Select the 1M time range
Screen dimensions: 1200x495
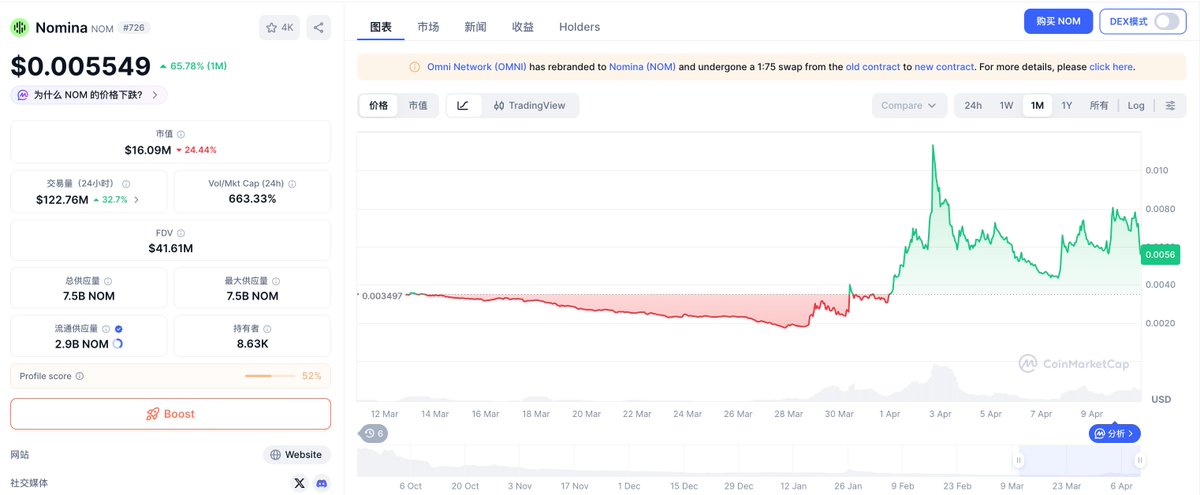pyautogui.click(x=1037, y=105)
